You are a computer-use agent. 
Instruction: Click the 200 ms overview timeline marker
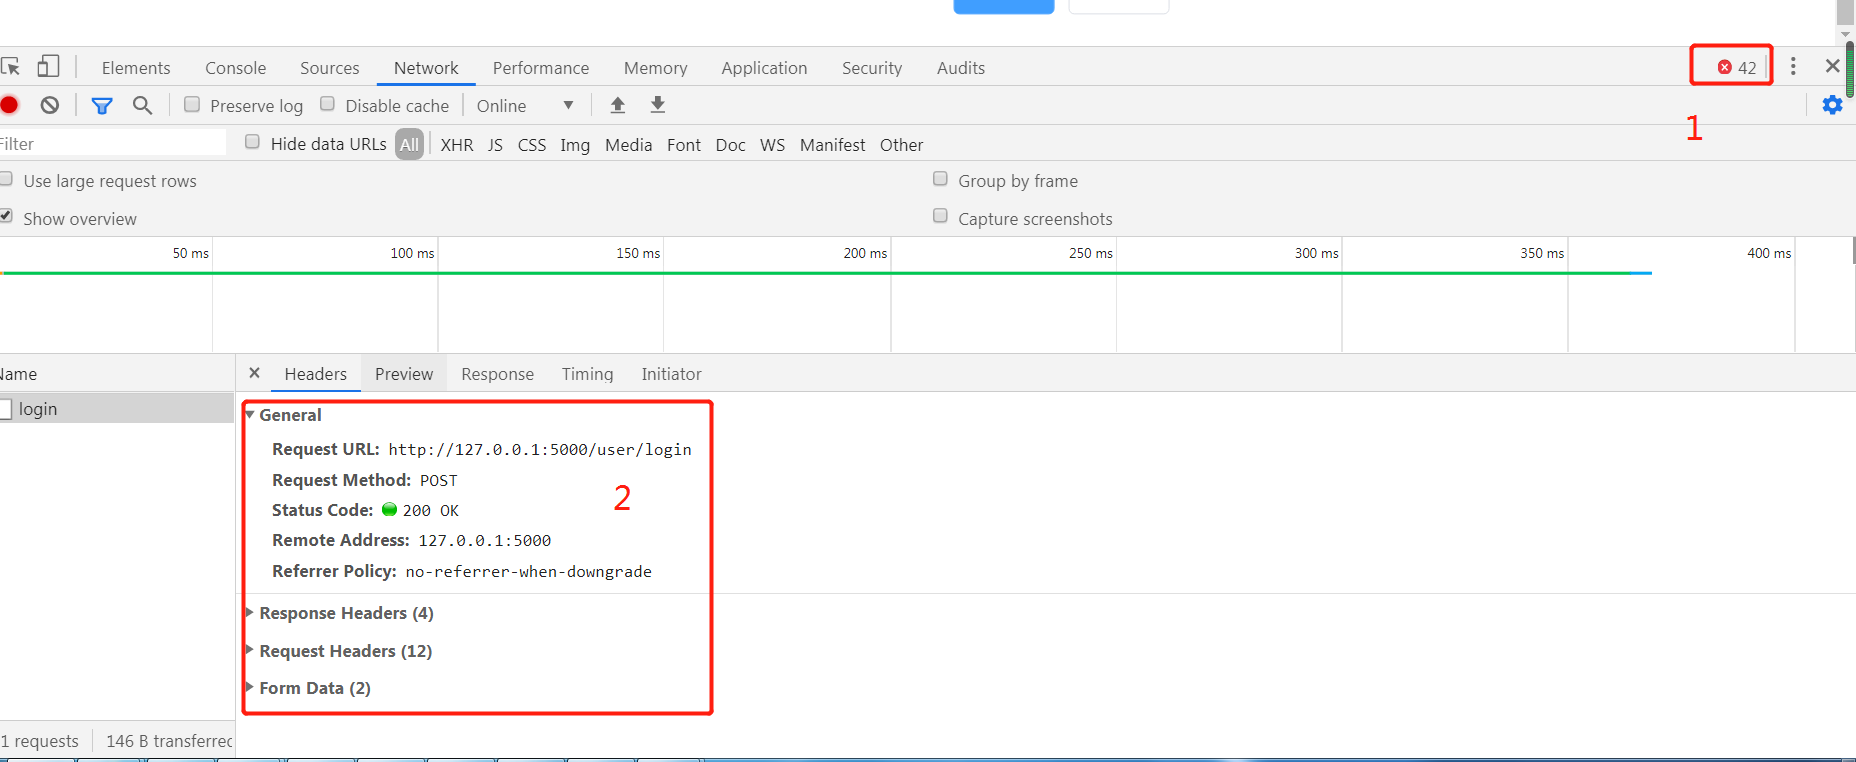865,253
